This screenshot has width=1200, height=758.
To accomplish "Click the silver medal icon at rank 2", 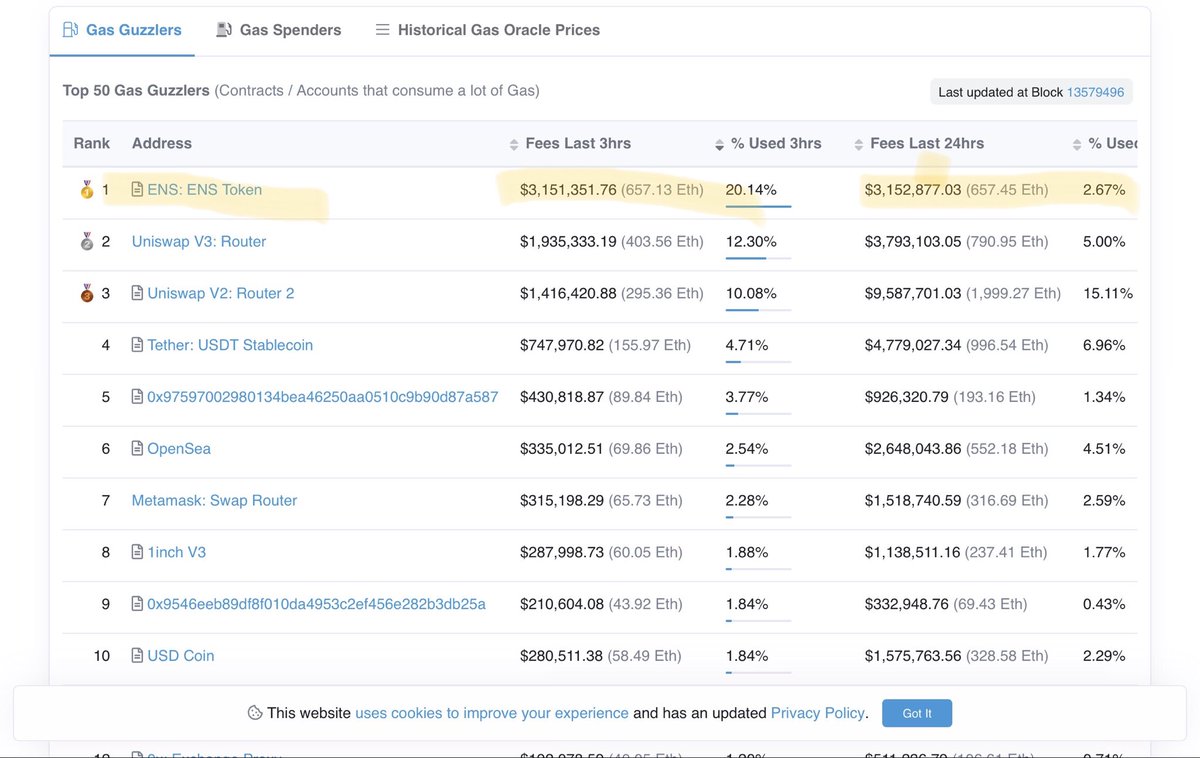I will [x=87, y=242].
